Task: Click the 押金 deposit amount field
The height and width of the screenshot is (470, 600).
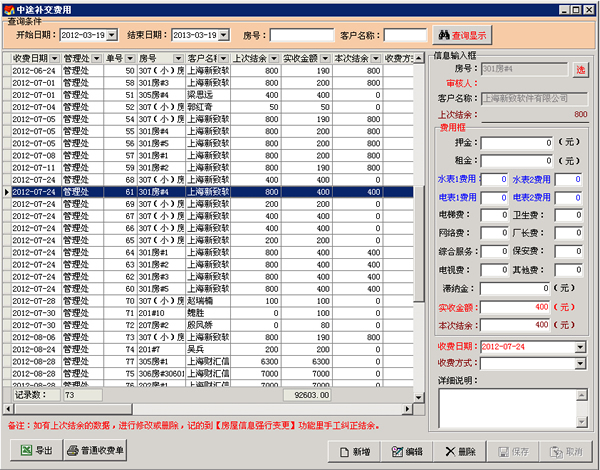Action: pyautogui.click(x=517, y=143)
